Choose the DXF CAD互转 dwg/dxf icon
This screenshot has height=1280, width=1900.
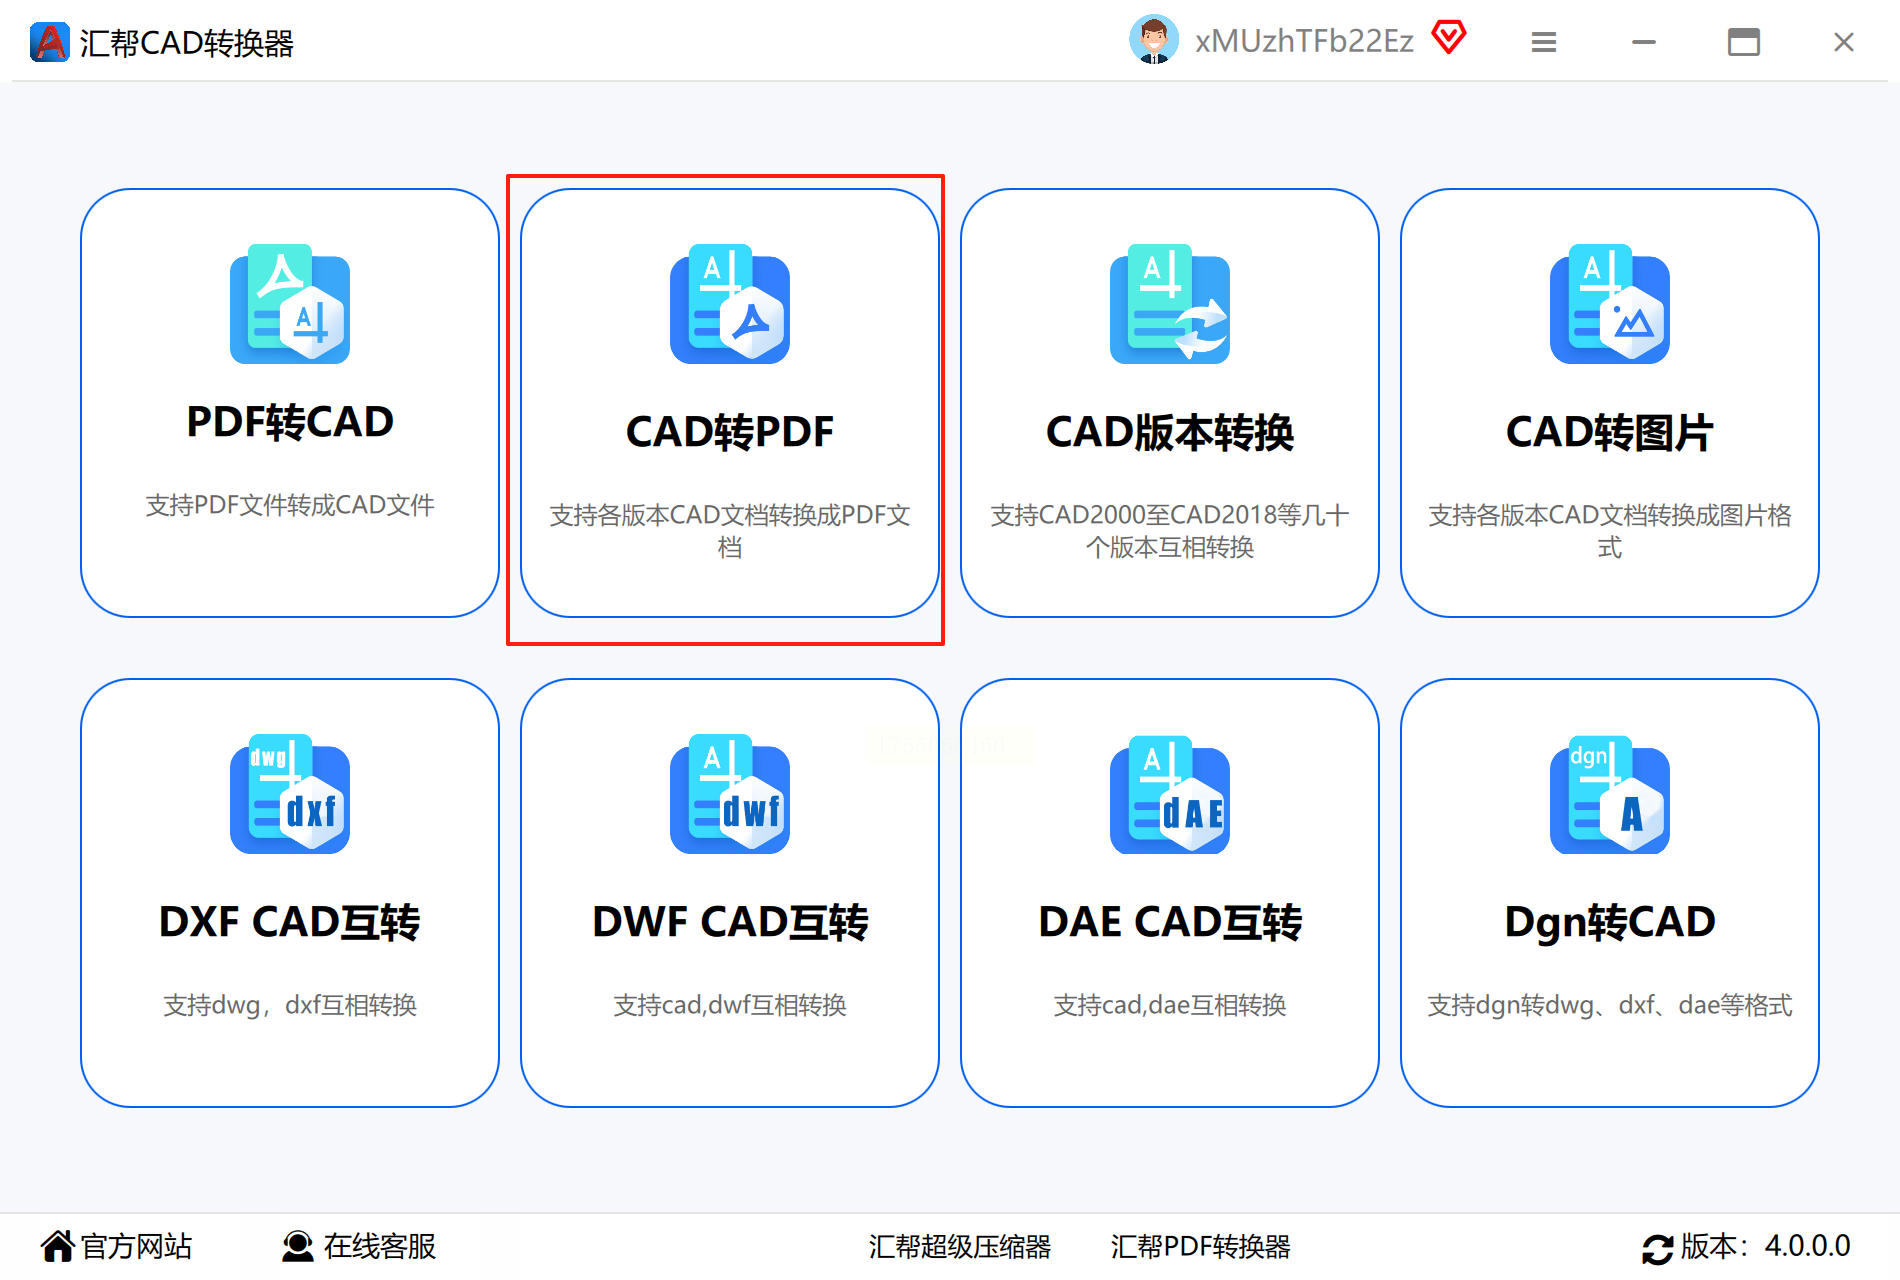[290, 794]
